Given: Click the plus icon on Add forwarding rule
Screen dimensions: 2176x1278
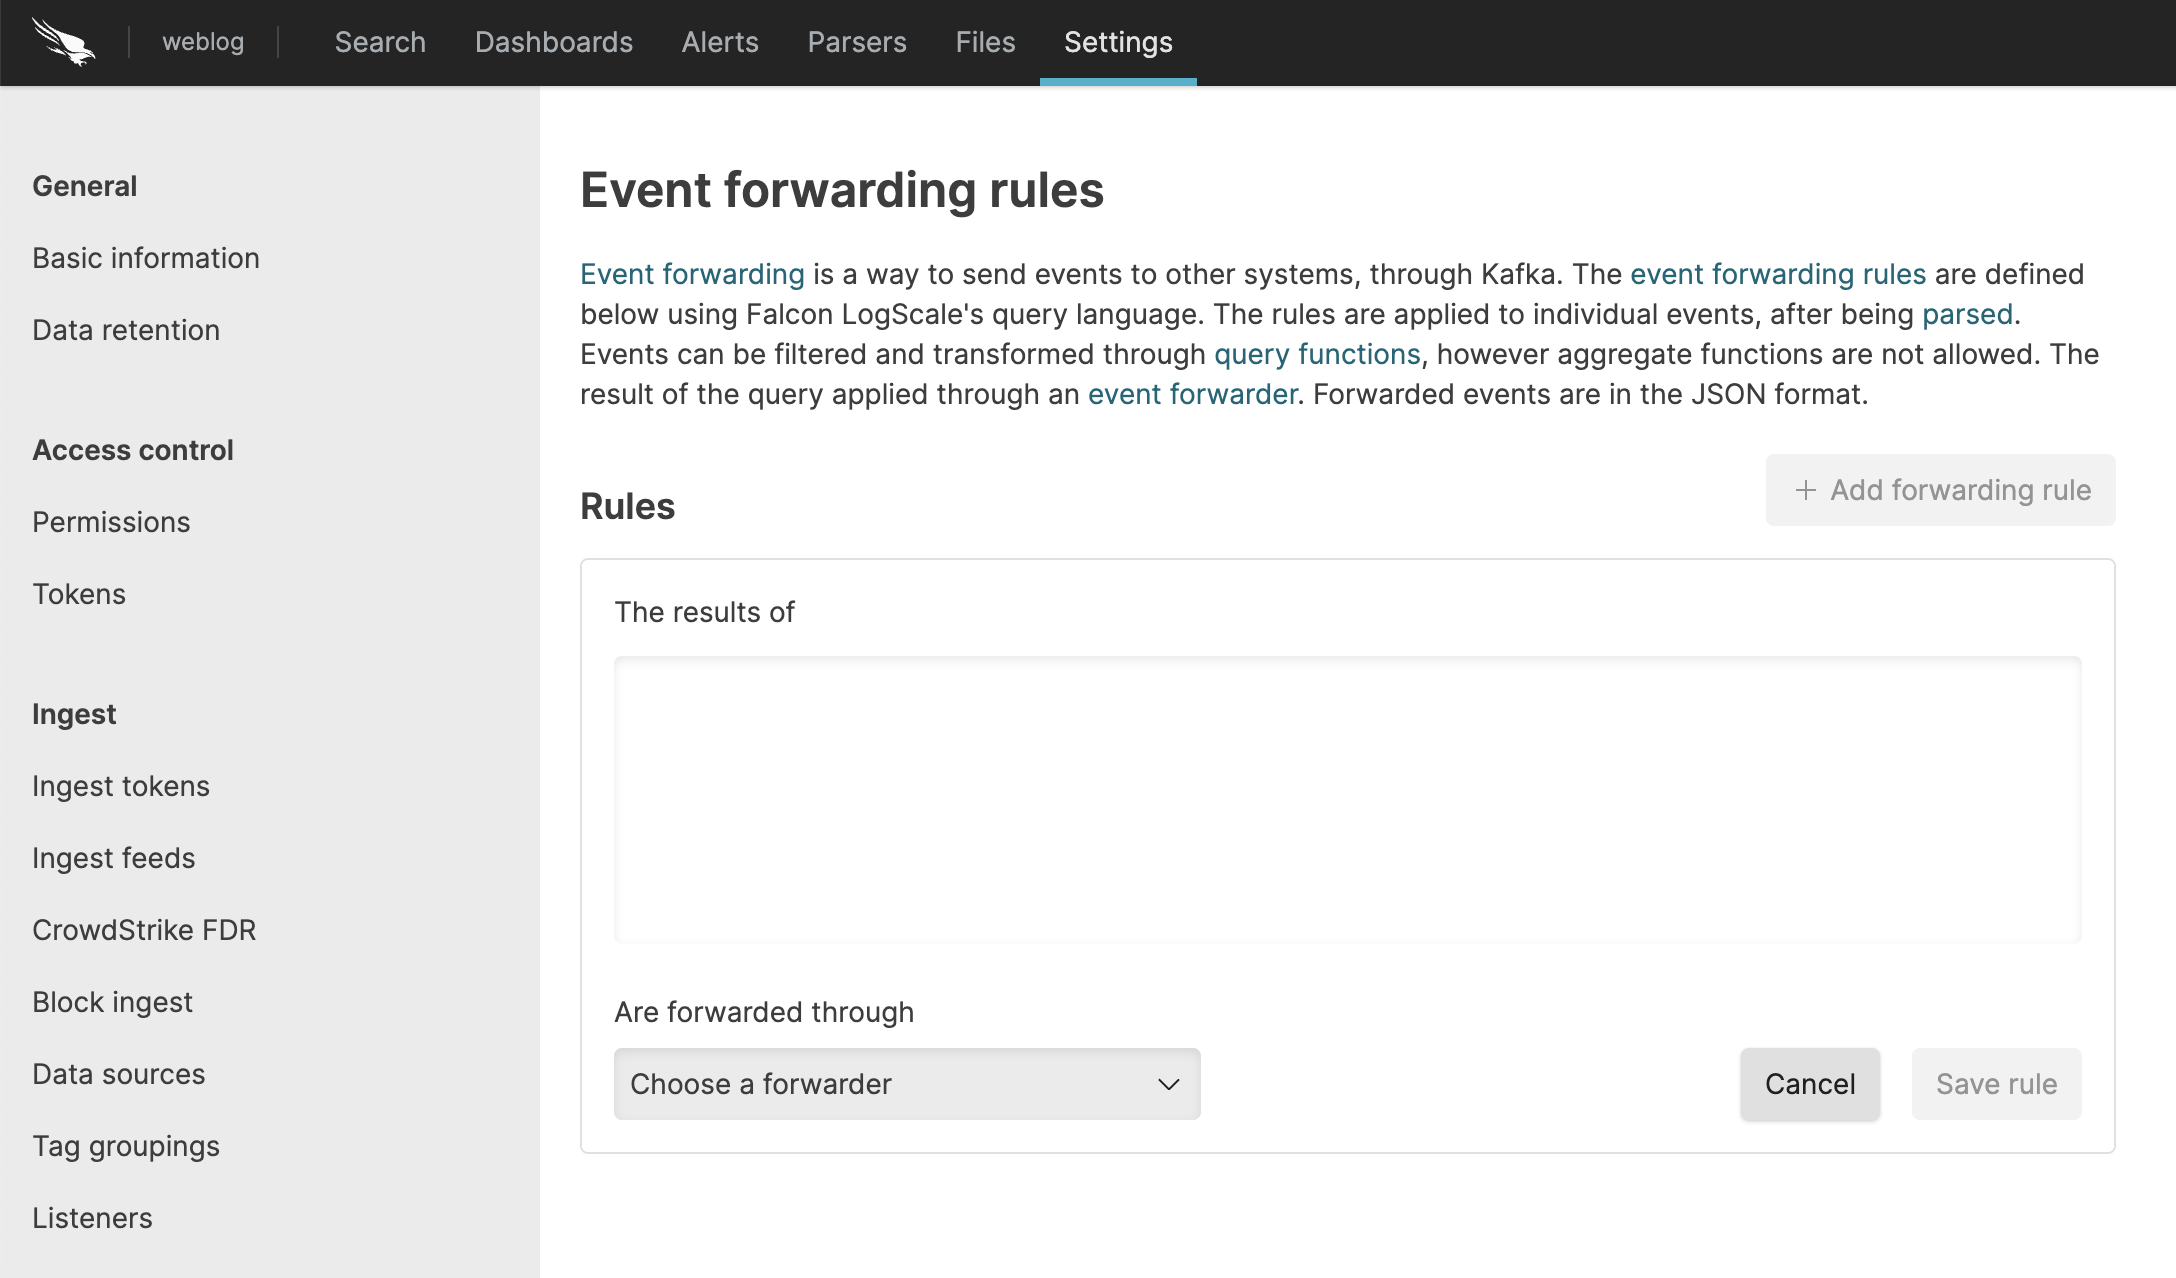Looking at the screenshot, I should point(1806,490).
